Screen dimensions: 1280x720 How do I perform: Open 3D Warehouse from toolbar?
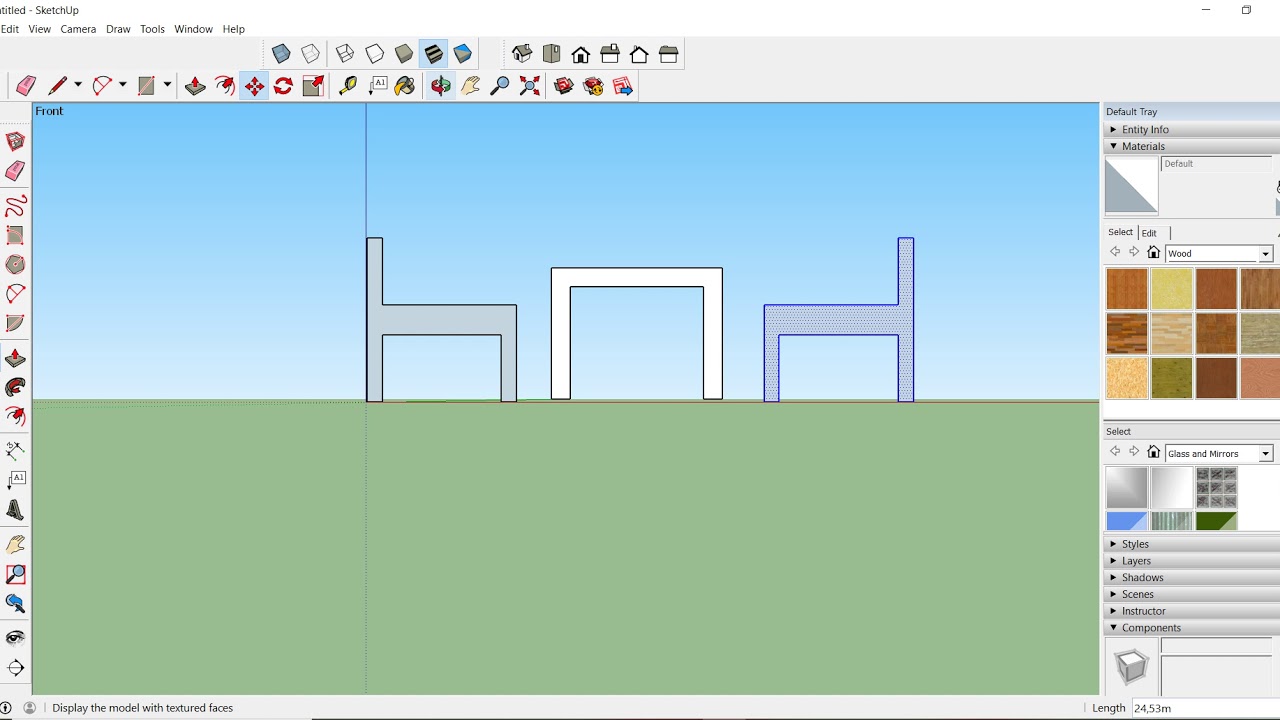pos(564,86)
